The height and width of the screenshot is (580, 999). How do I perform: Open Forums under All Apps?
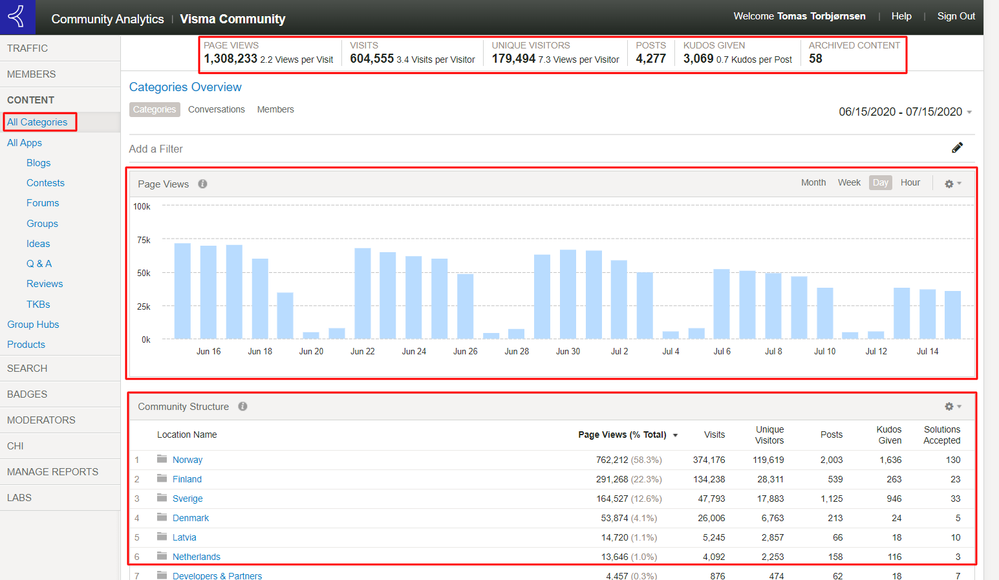coord(43,203)
